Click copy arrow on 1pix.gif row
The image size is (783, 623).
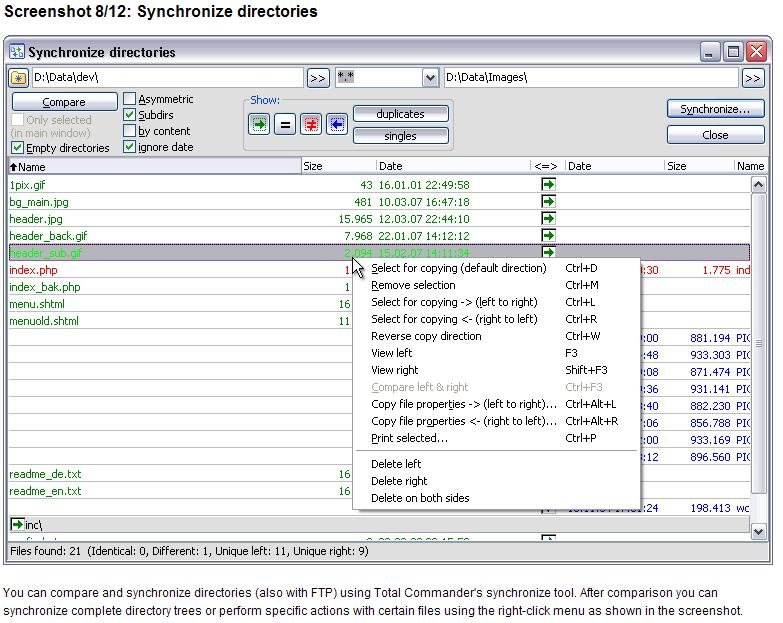tap(548, 185)
